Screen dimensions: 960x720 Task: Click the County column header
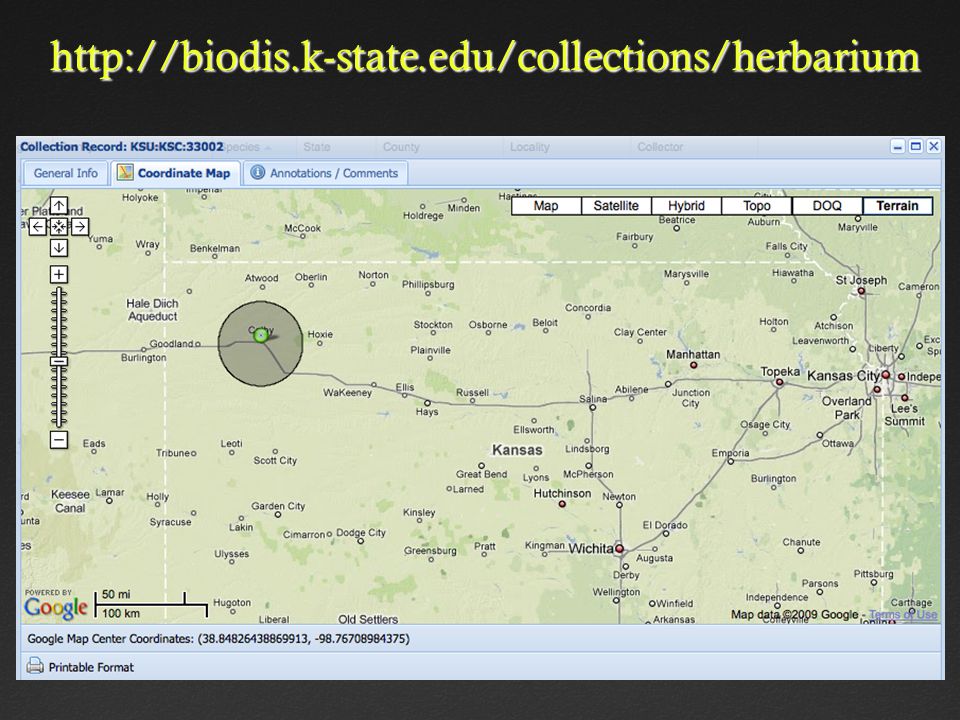(x=401, y=147)
